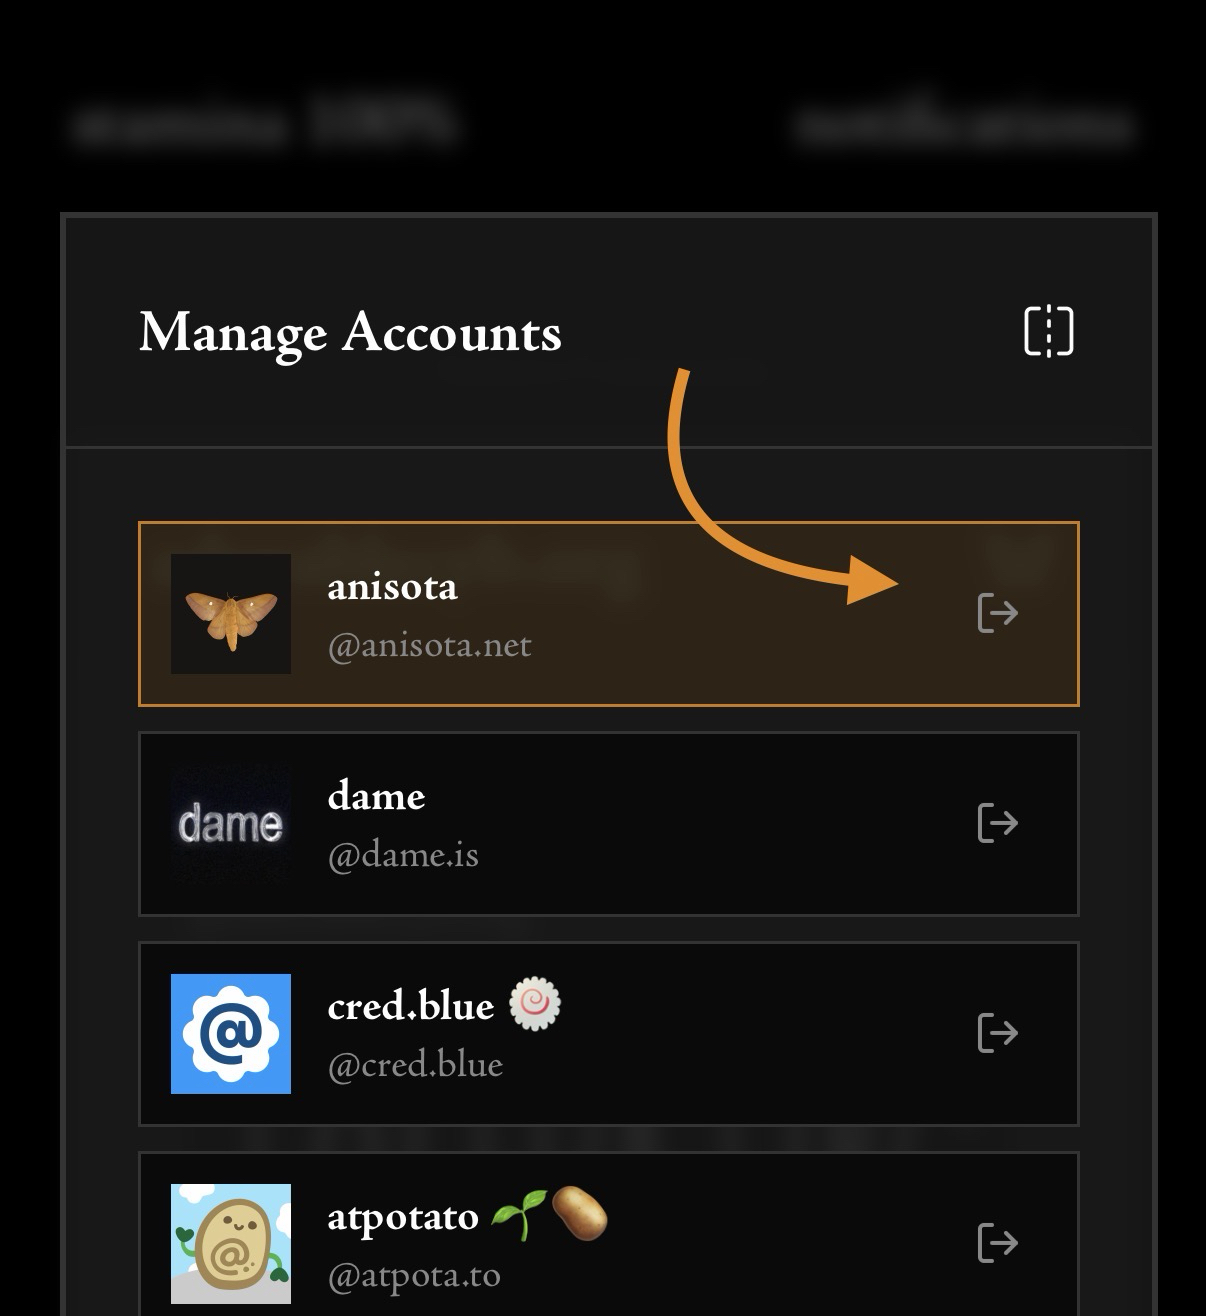Click the split-panel icon beside Manage Accounts
This screenshot has width=1206, height=1316.
pos(1049,331)
